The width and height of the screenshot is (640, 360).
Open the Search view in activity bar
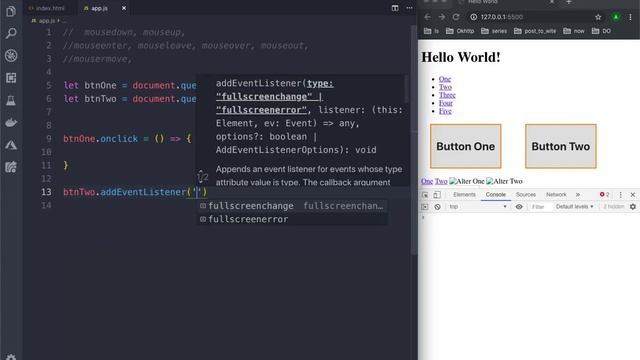(11, 33)
